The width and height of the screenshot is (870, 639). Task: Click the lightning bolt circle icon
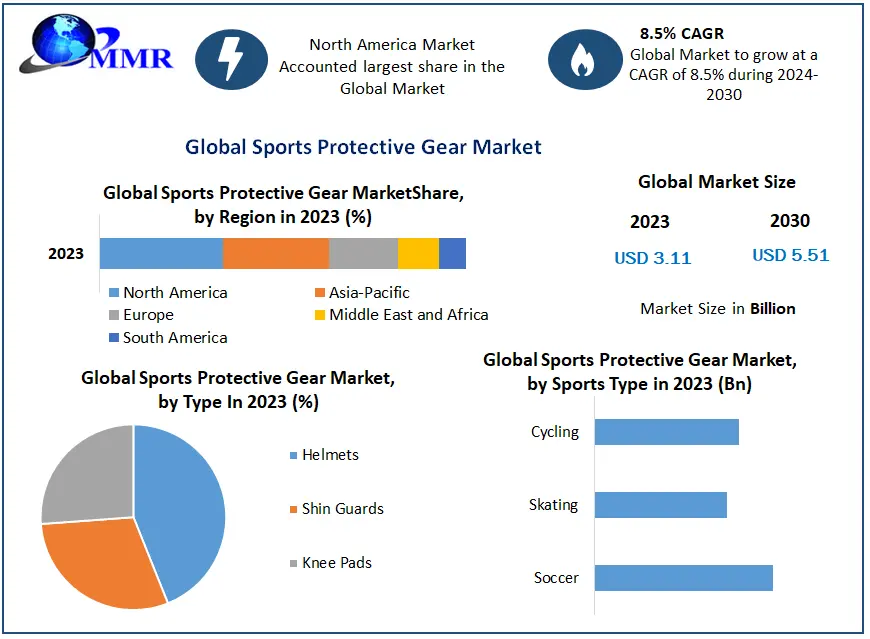[x=231, y=60]
